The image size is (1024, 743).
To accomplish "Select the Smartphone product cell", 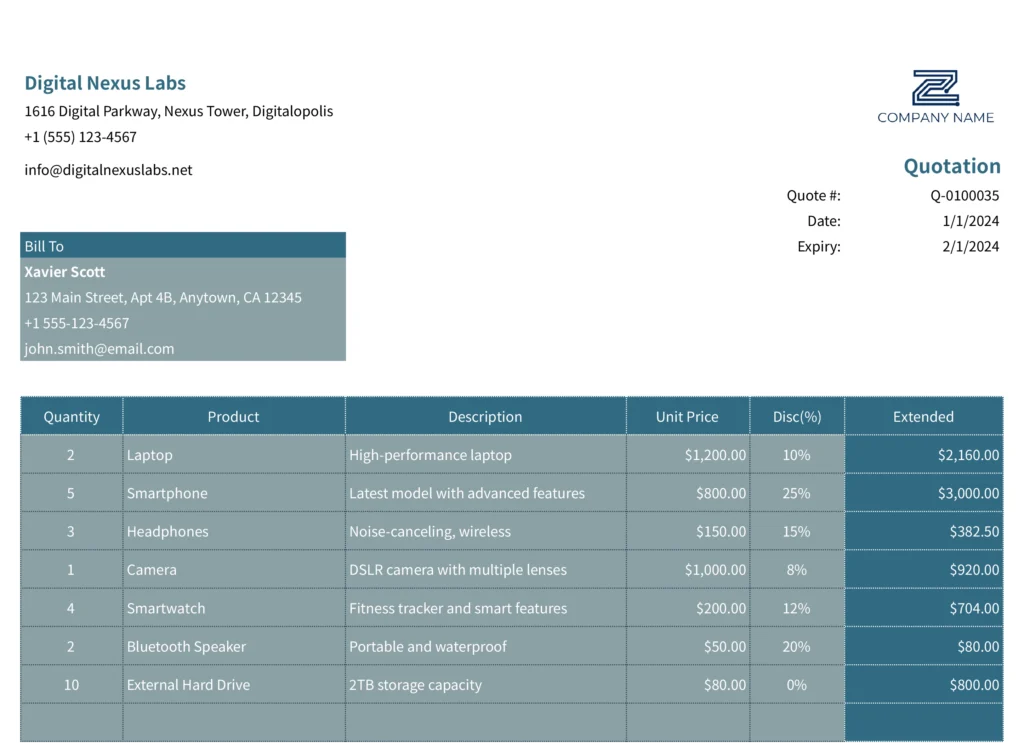I will click(x=234, y=493).
